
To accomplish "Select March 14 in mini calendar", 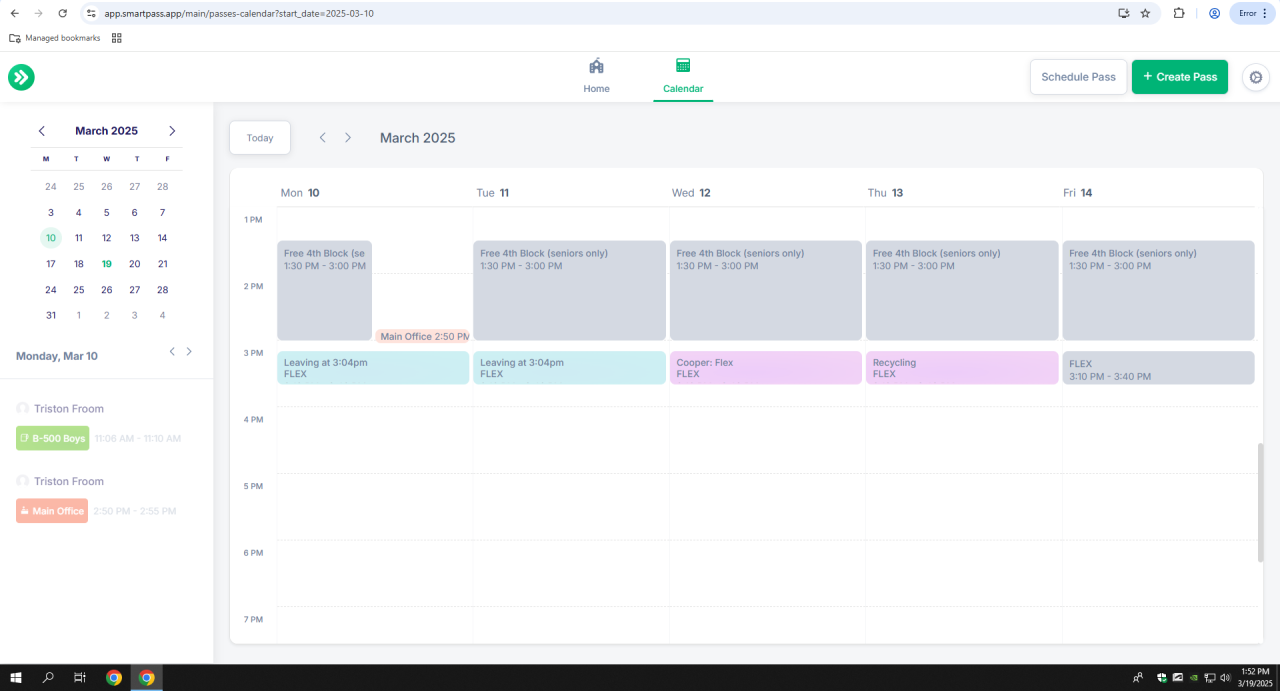I will coord(163,238).
